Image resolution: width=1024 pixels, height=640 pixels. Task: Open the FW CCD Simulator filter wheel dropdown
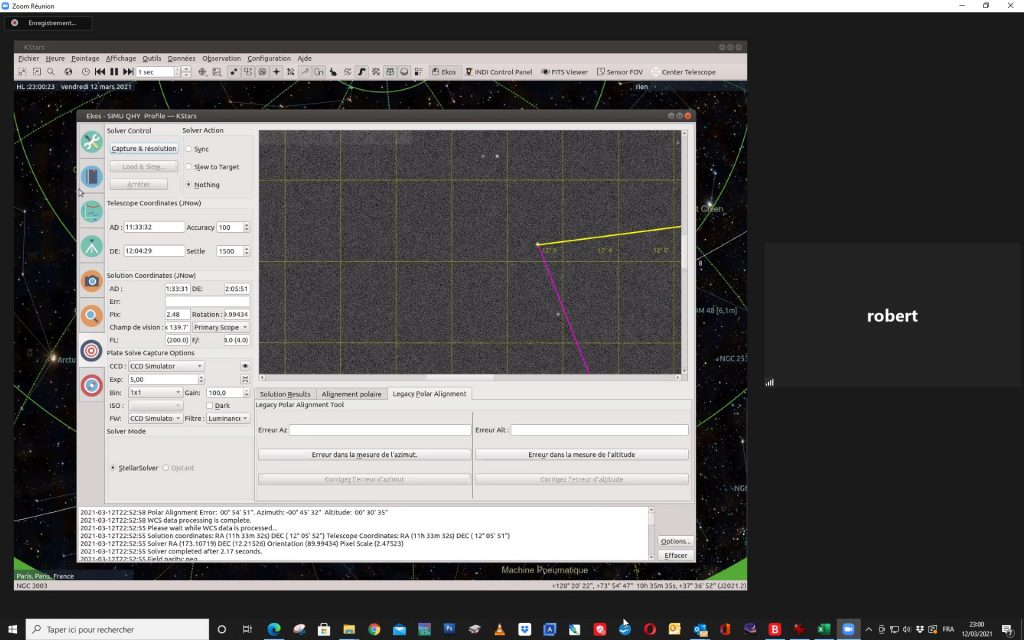pyautogui.click(x=155, y=418)
